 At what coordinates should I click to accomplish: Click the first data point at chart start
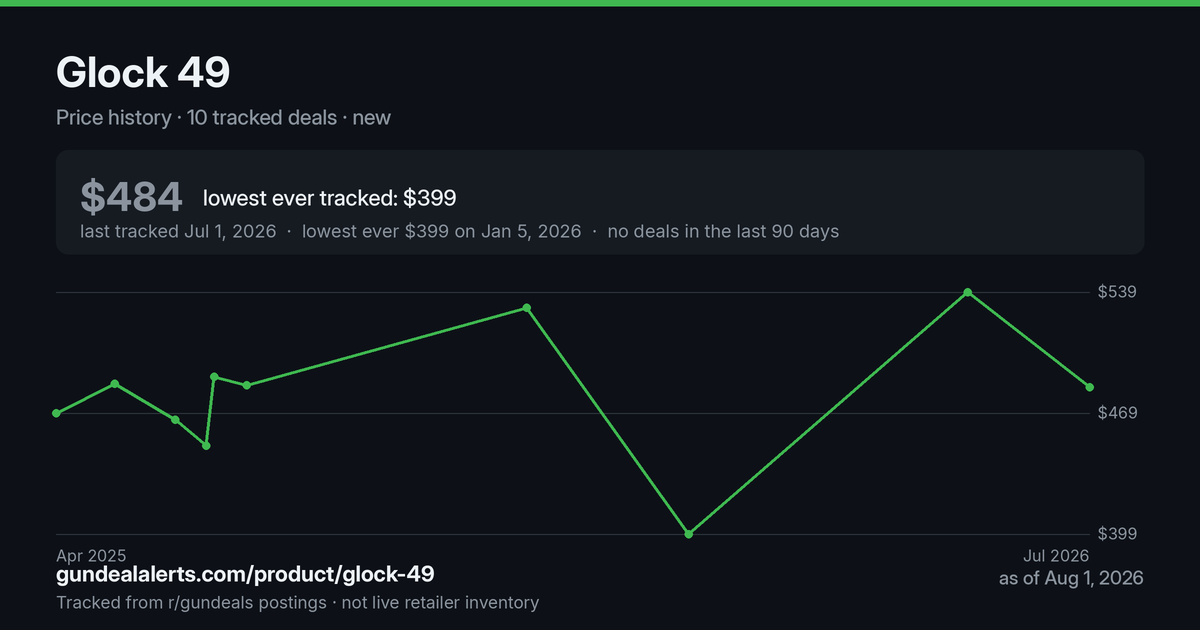pyautogui.click(x=57, y=413)
